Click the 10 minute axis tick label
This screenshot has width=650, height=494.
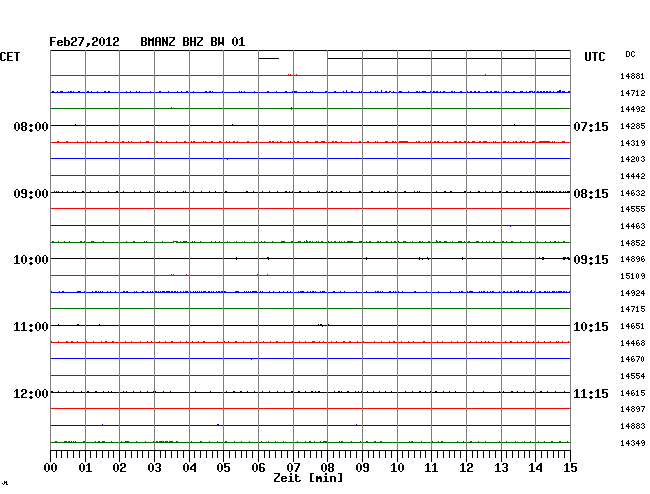point(397,468)
